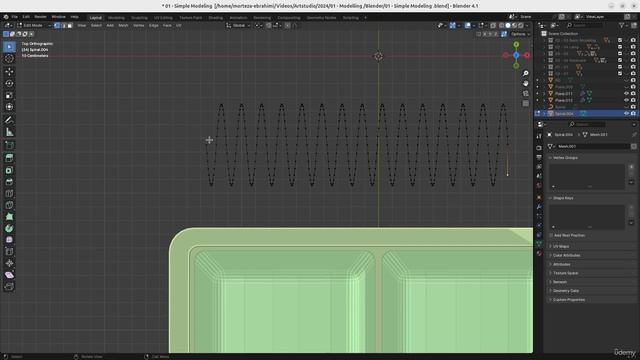Screen dimensions: 640x360
Task: Click the viewport pan hand icon
Action: 526,83
